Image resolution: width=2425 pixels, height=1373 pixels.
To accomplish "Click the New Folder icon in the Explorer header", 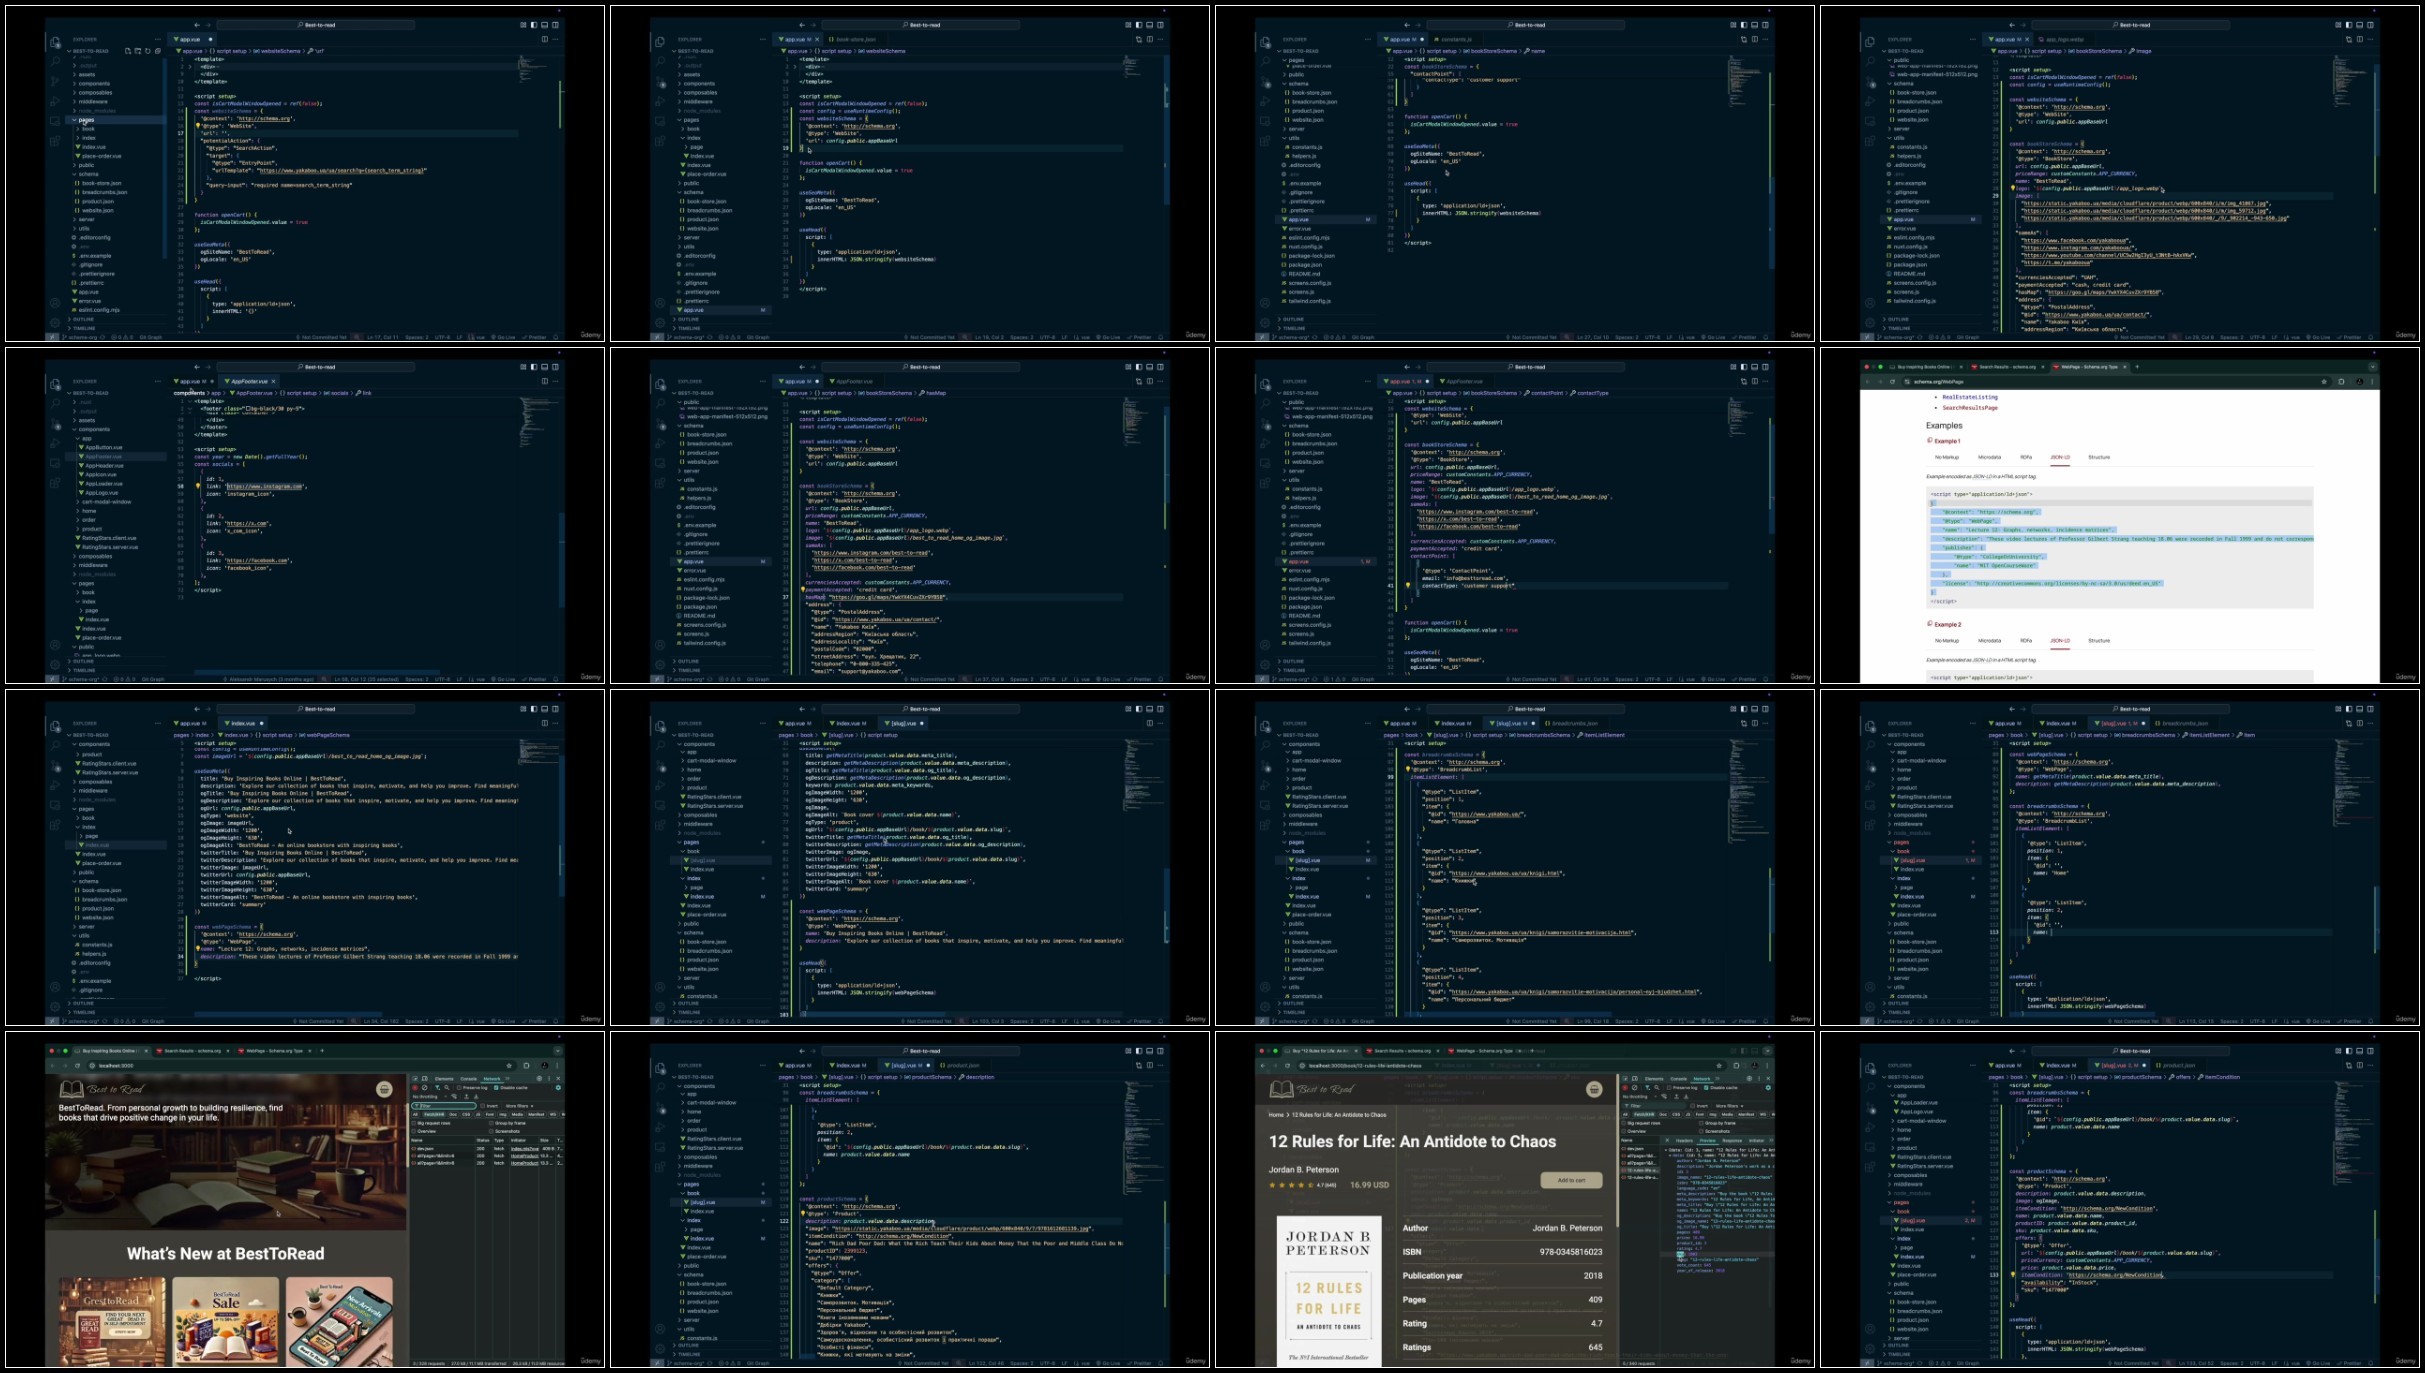I will coord(138,51).
